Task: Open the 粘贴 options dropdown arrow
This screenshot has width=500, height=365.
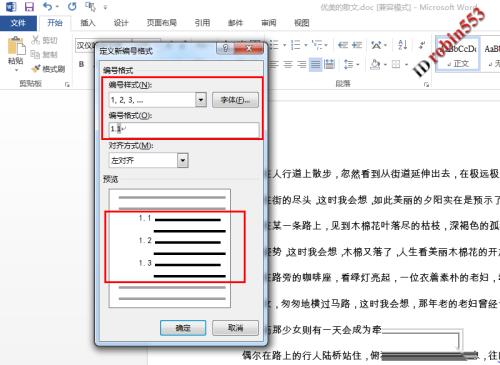Action: [x=16, y=70]
